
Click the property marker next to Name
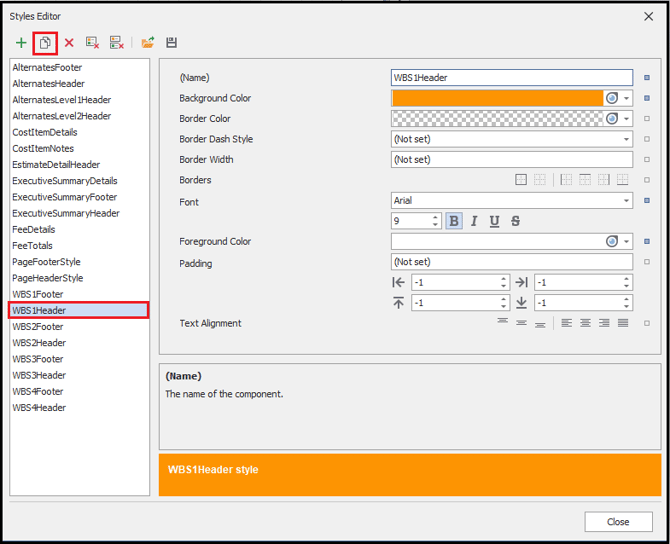[x=647, y=78]
